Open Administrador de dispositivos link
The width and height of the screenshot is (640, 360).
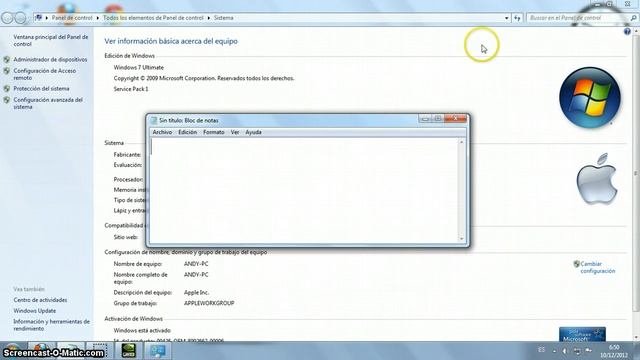pyautogui.click(x=50, y=60)
